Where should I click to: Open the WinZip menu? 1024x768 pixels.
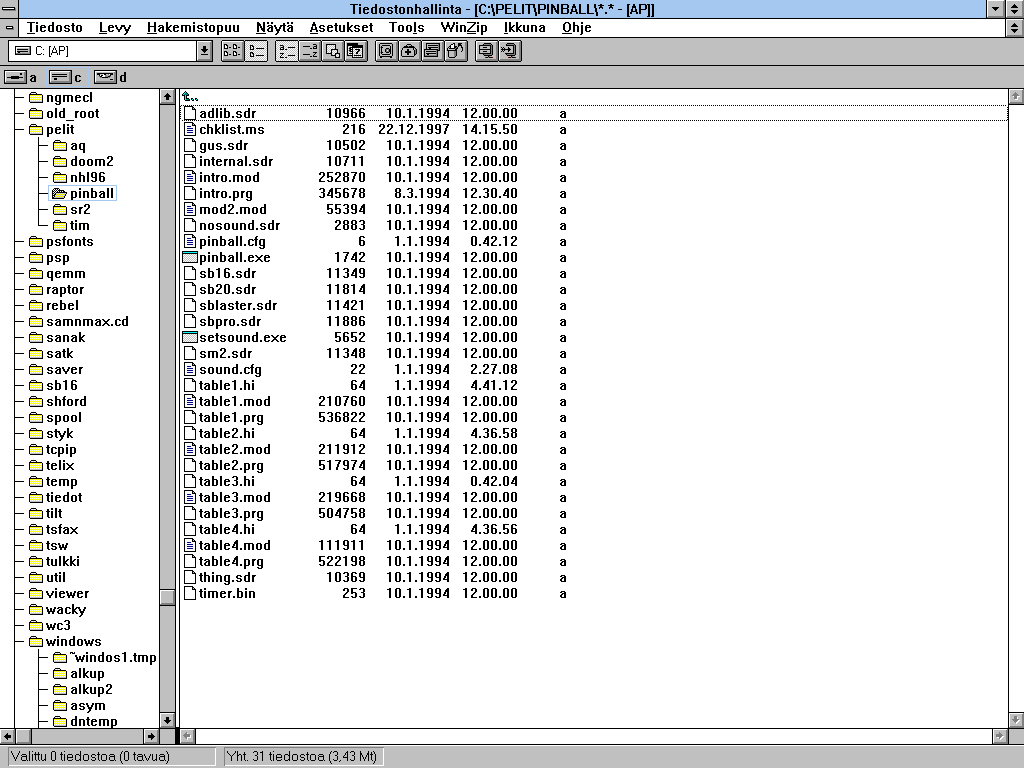tap(464, 27)
